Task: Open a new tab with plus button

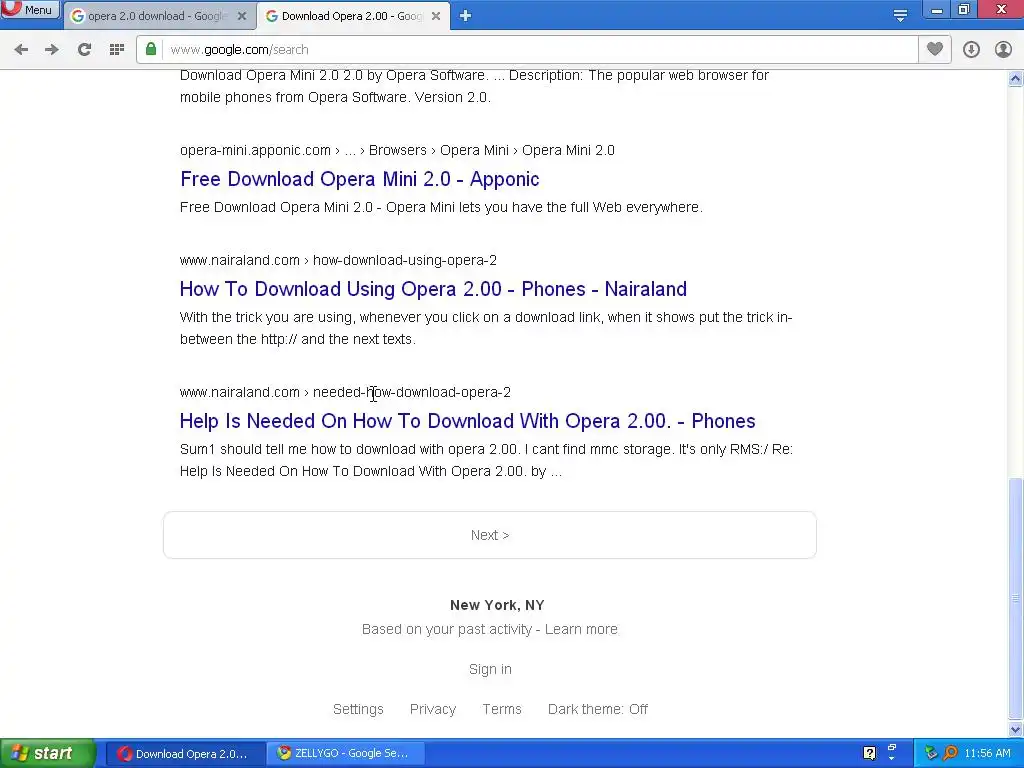Action: coord(465,16)
